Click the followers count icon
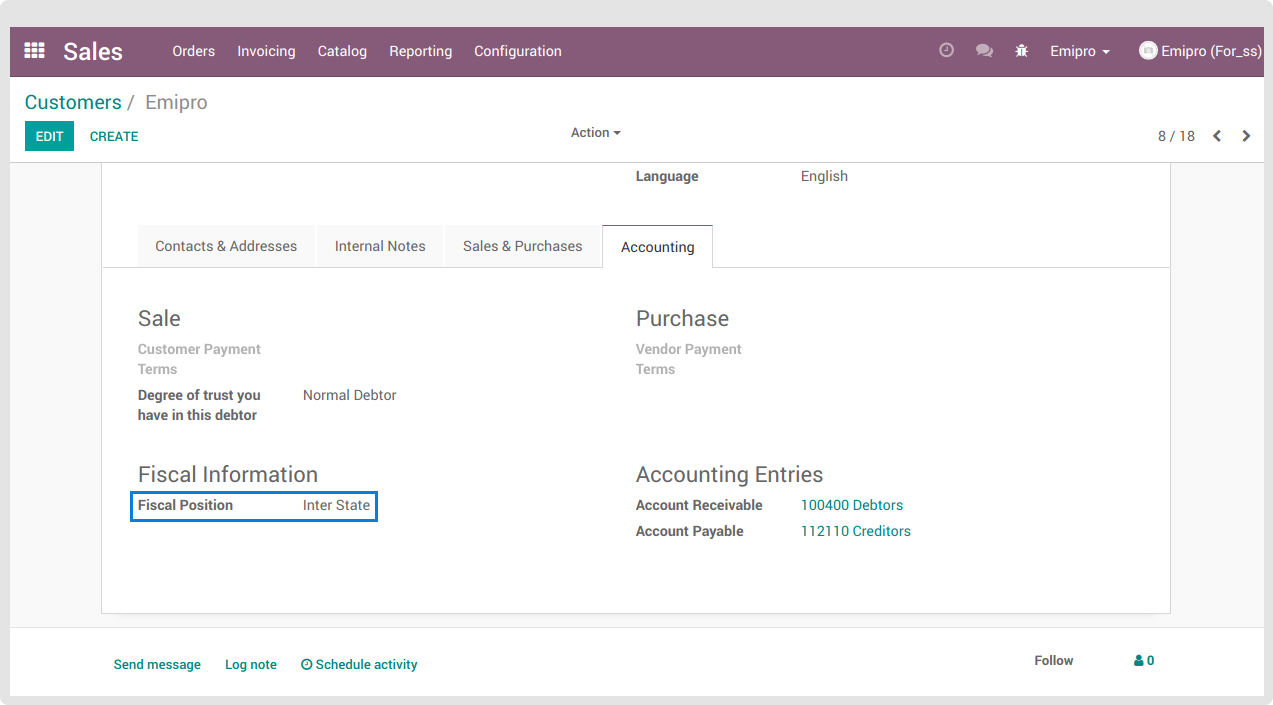 pos(1144,661)
